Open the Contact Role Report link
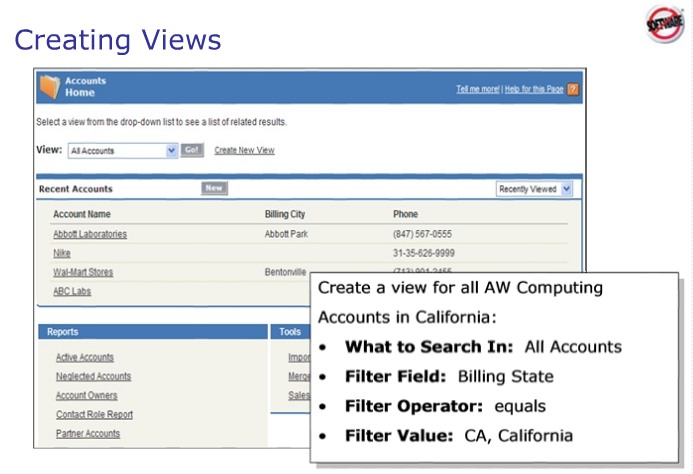The height and width of the screenshot is (474, 693). click(94, 414)
